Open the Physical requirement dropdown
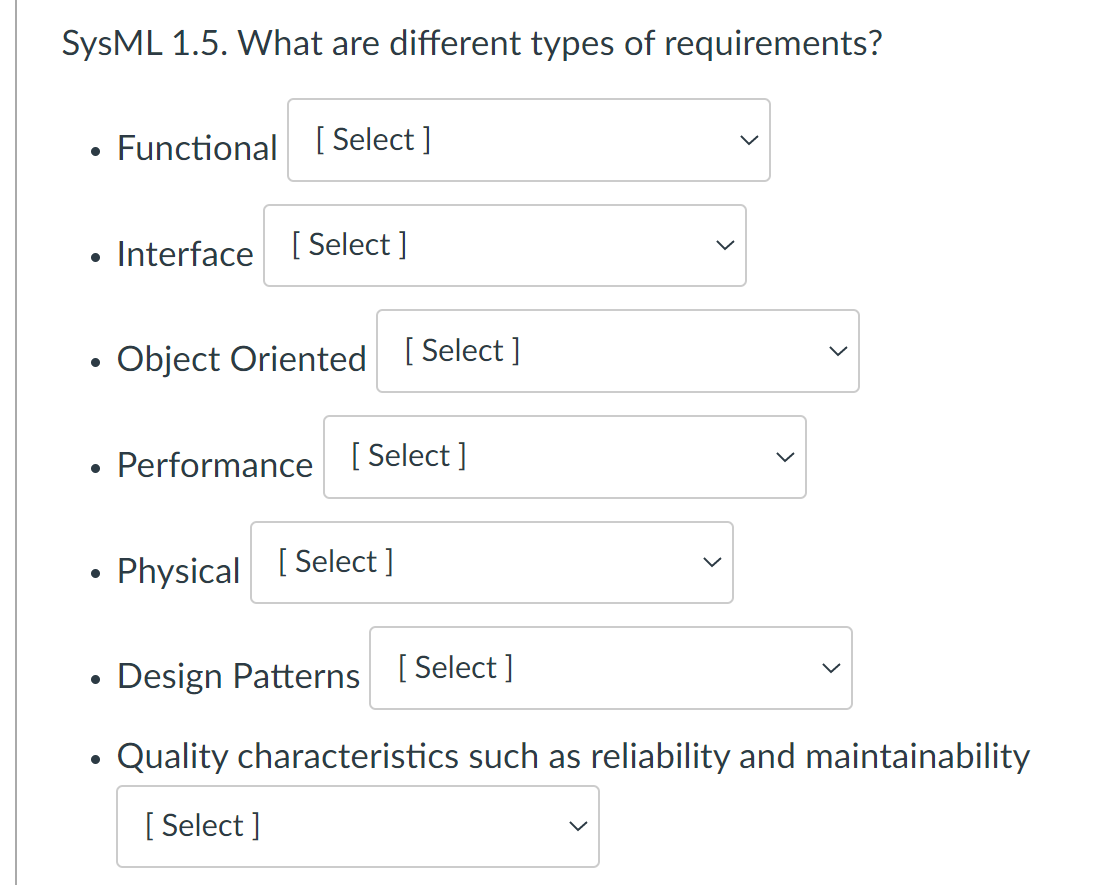Viewport: 1109px width, 885px height. click(x=491, y=562)
